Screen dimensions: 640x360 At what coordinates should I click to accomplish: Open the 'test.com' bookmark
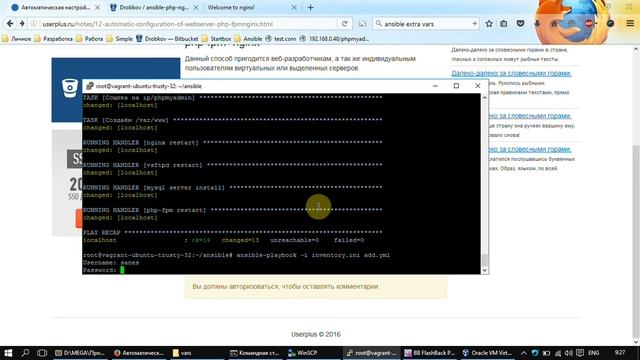click(280, 39)
